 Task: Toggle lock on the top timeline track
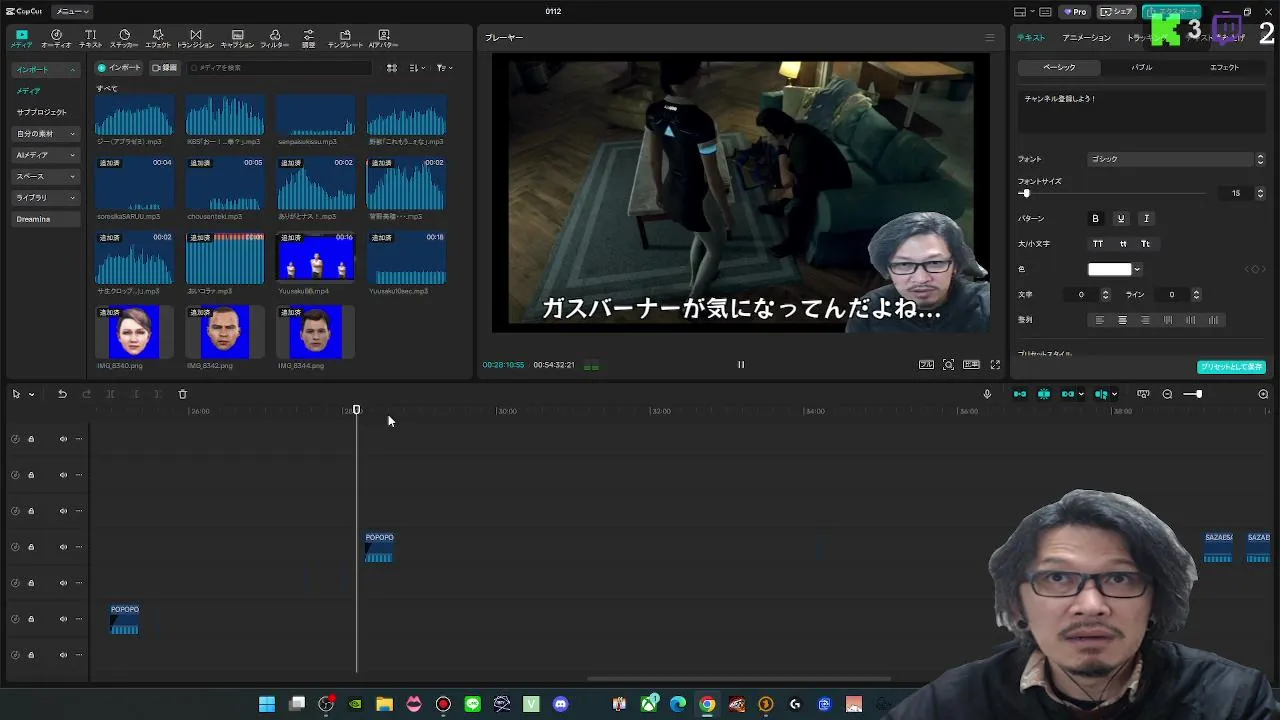click(x=31, y=439)
